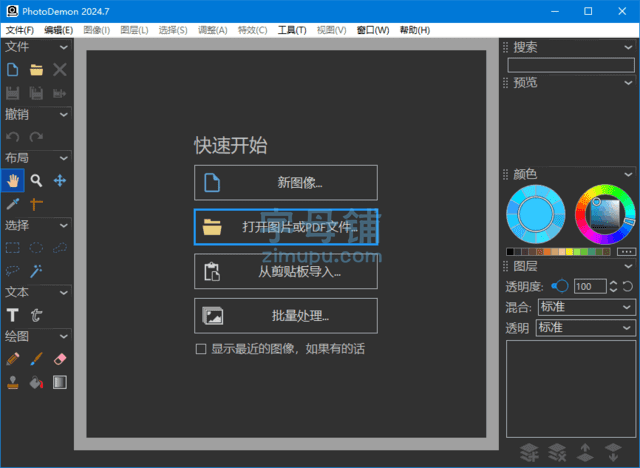Select the color picker eyedropper tool
The height and width of the screenshot is (468, 640).
coord(13,204)
